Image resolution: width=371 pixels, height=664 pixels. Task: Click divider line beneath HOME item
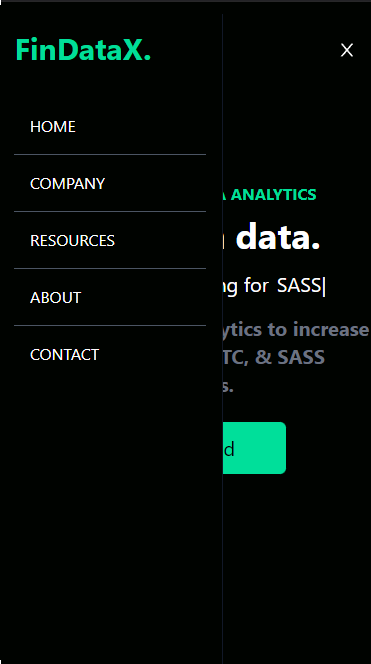[110, 155]
